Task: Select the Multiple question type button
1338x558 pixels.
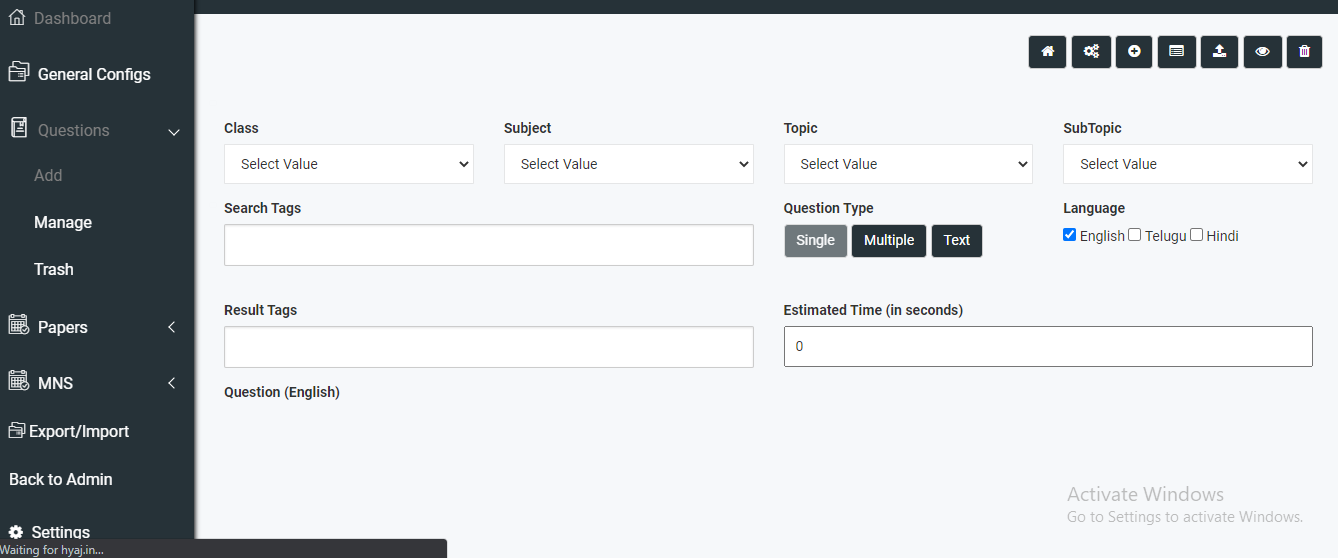Action: (x=889, y=240)
